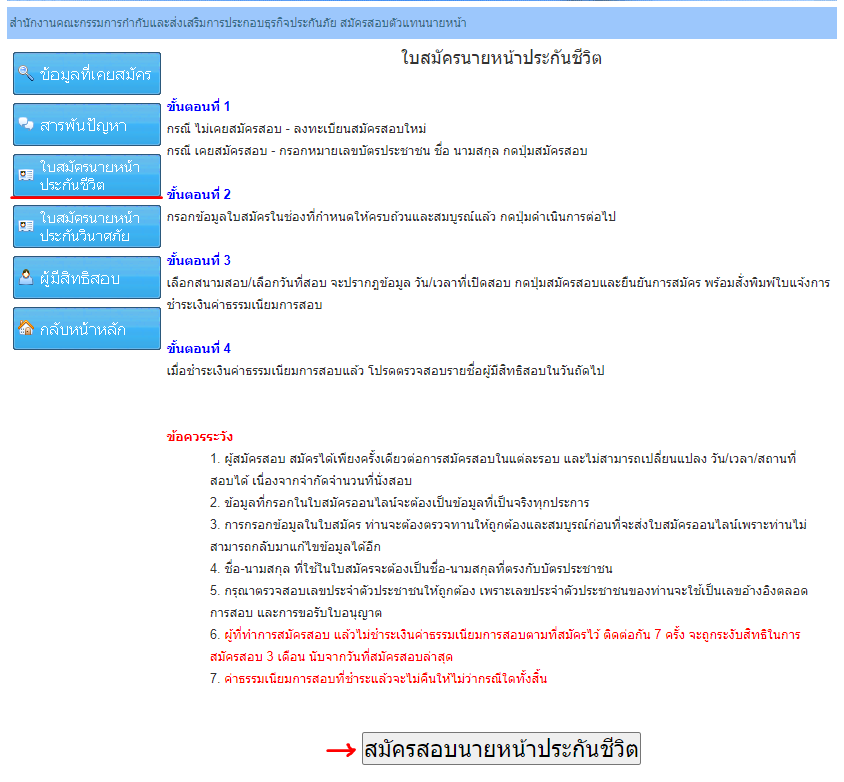The width and height of the screenshot is (844, 782).
Task: Click the ขั้นตอนที่ 2 heading
Action: click(199, 194)
